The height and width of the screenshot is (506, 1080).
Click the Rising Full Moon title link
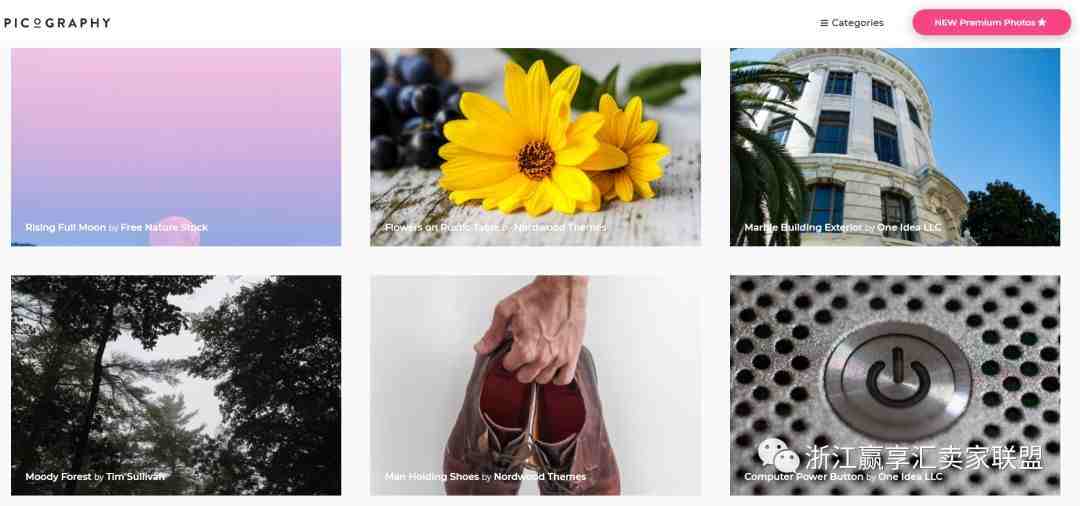point(65,227)
